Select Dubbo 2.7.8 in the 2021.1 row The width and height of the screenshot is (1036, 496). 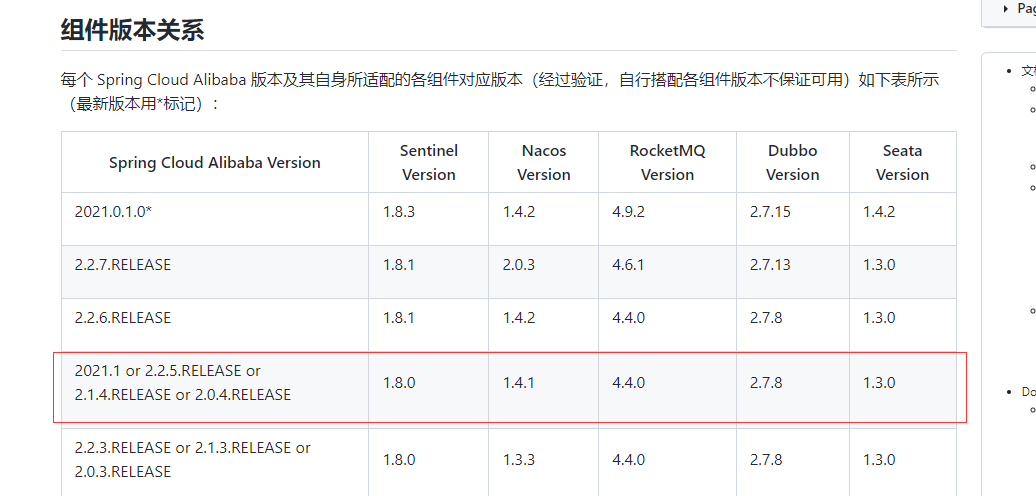(792, 389)
